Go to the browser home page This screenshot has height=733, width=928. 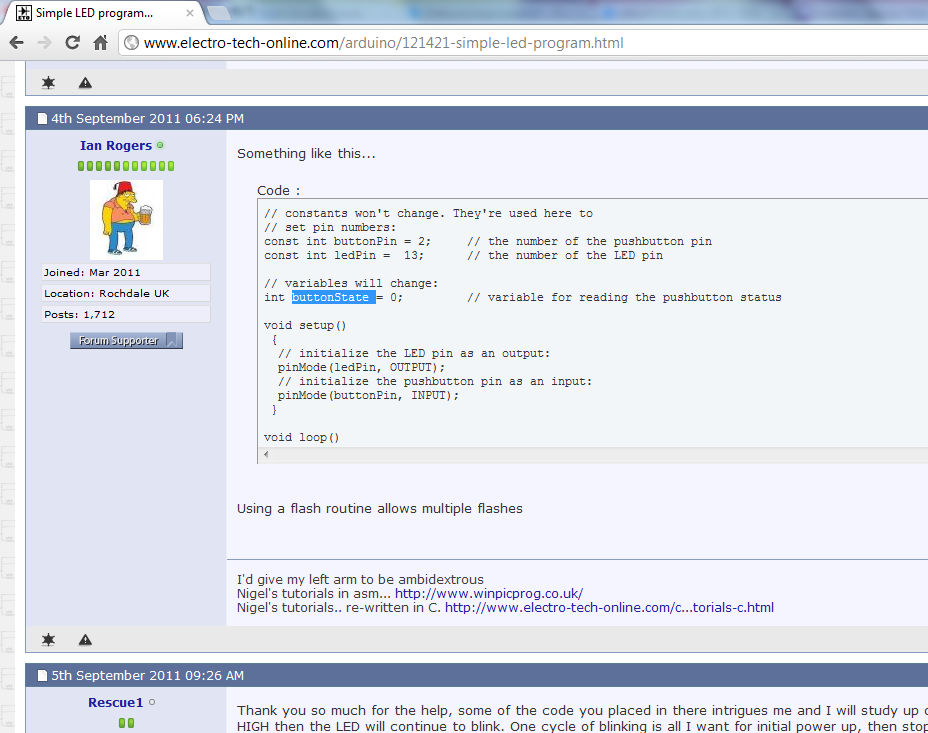pyautogui.click(x=100, y=43)
